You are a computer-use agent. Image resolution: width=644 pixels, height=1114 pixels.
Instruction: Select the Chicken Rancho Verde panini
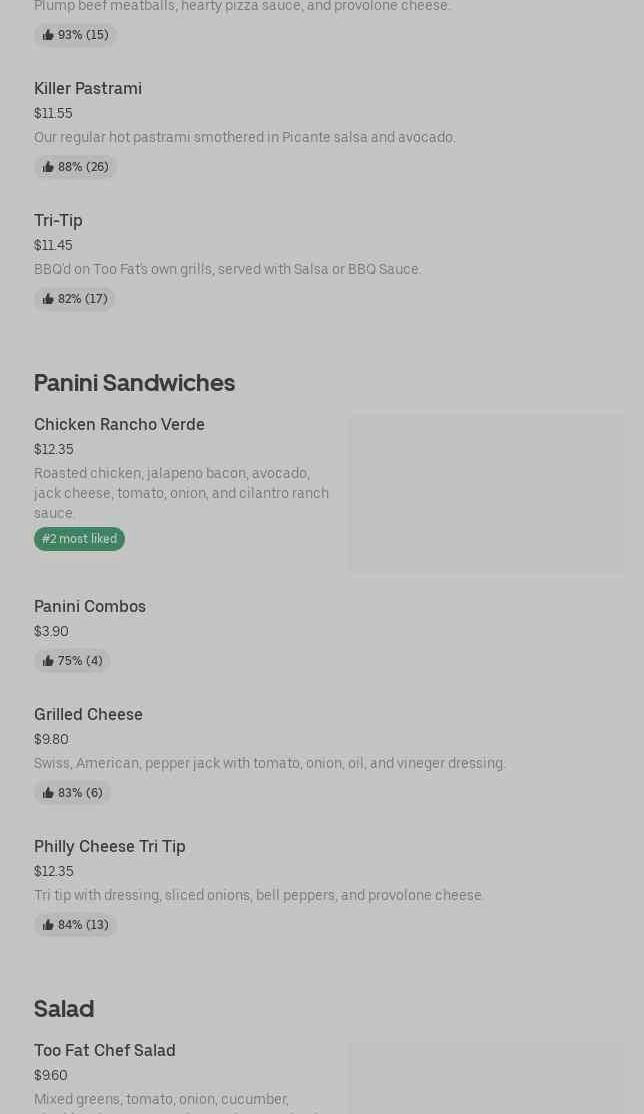point(119,425)
